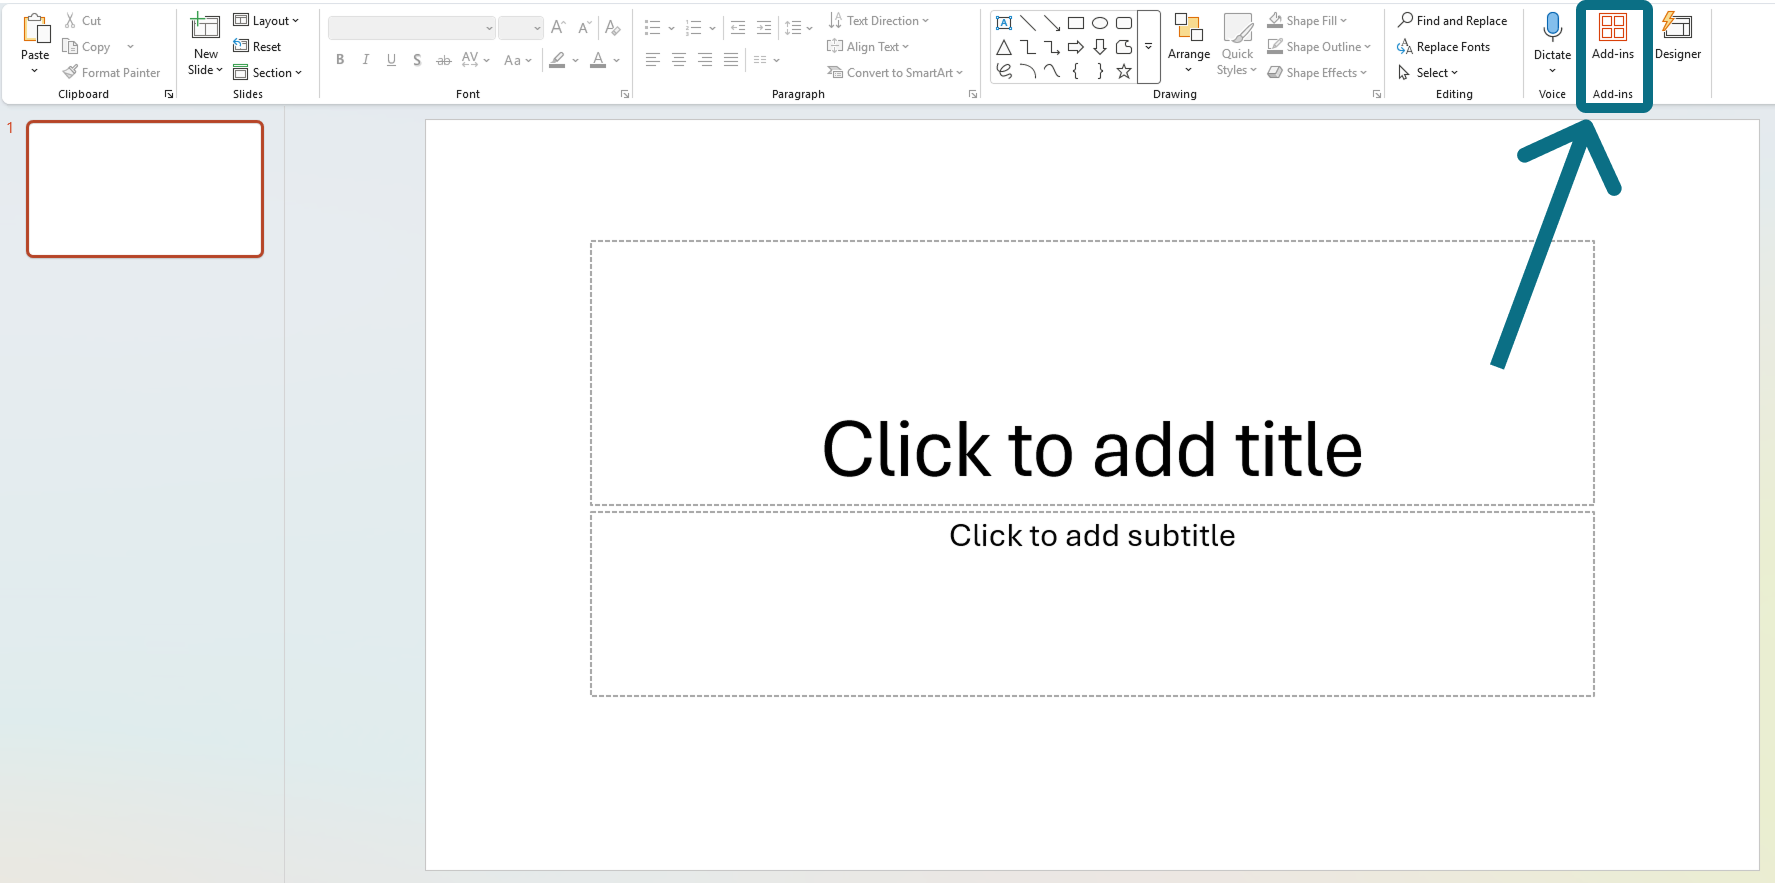Select the Format Painter tool

[x=111, y=72]
